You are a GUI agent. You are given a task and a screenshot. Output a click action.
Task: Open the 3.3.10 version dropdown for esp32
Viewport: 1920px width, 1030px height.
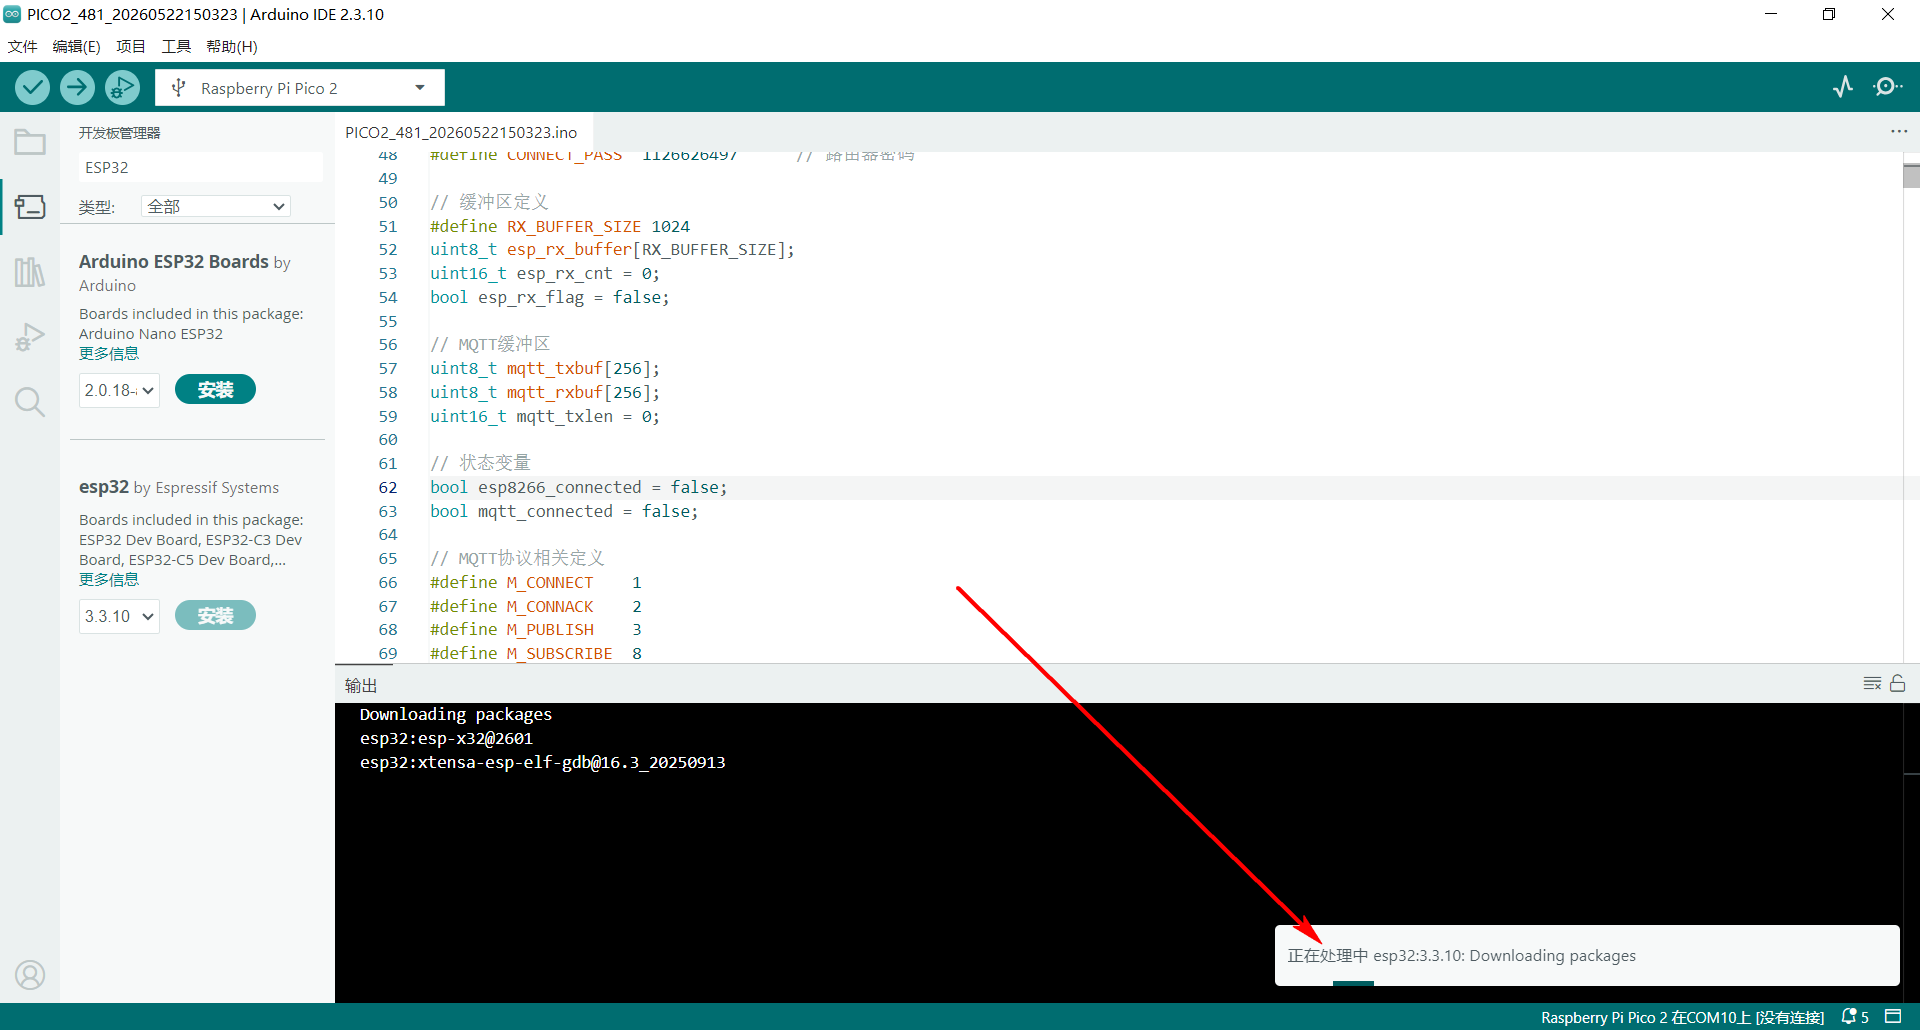coord(119,616)
